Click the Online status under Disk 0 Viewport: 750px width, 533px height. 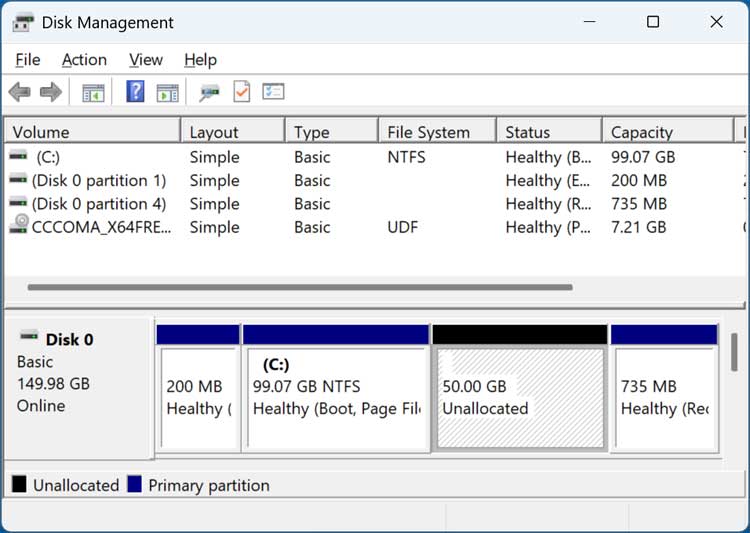(41, 406)
